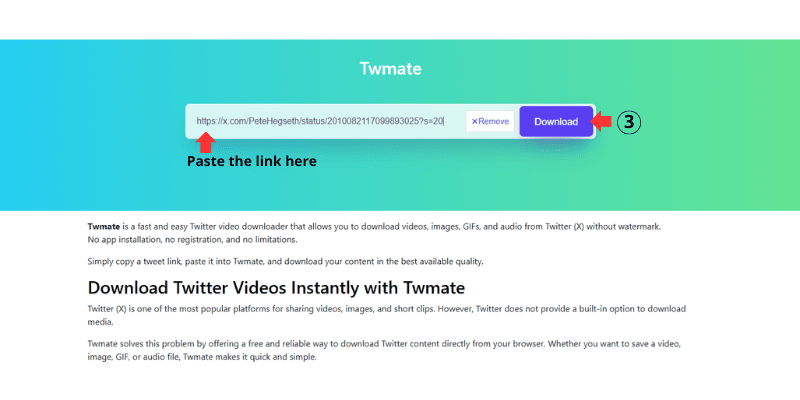Click the bold Twmate word in description
Image resolution: width=800 pixels, height=400 pixels.
coord(104,227)
